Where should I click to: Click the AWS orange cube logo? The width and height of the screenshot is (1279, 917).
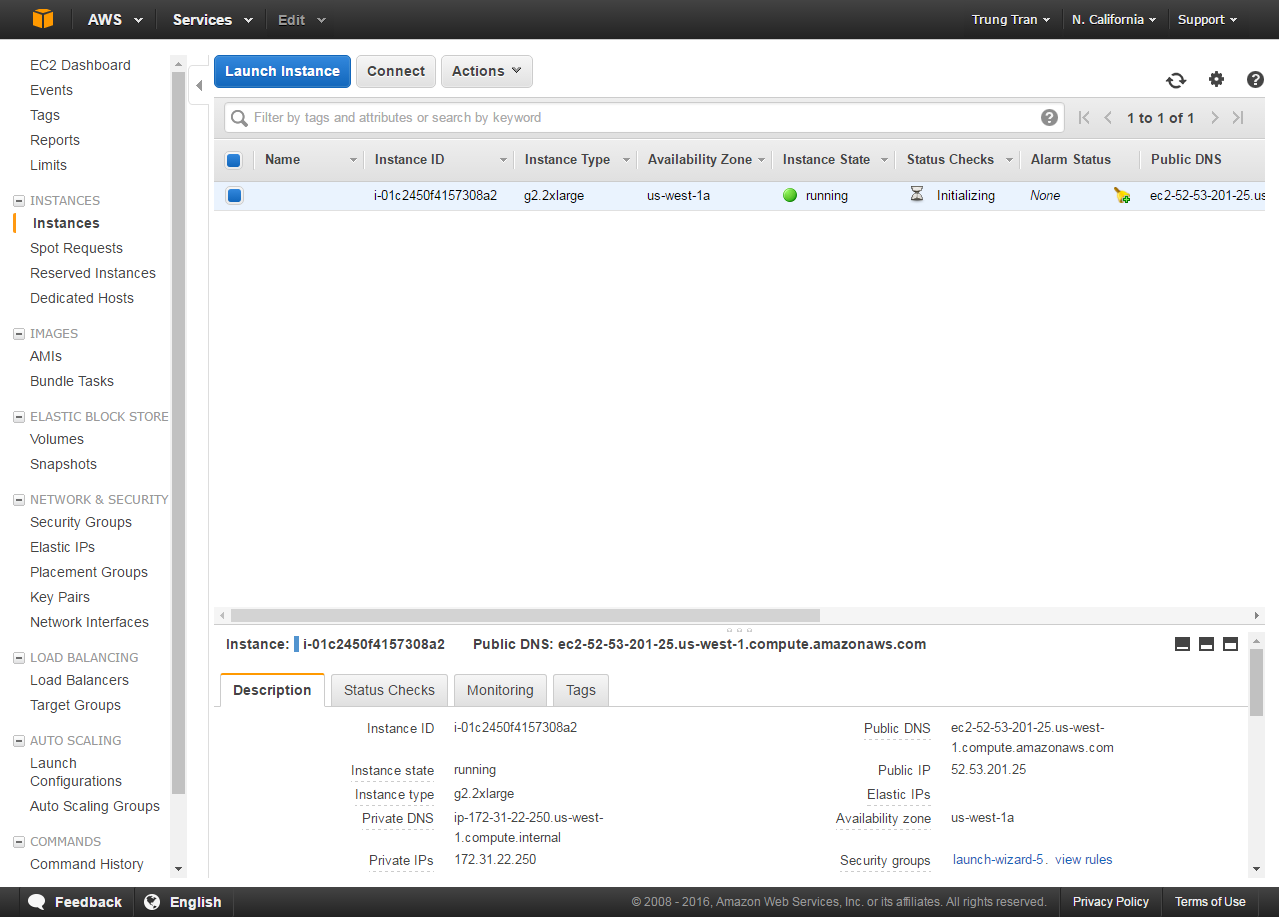click(43, 19)
